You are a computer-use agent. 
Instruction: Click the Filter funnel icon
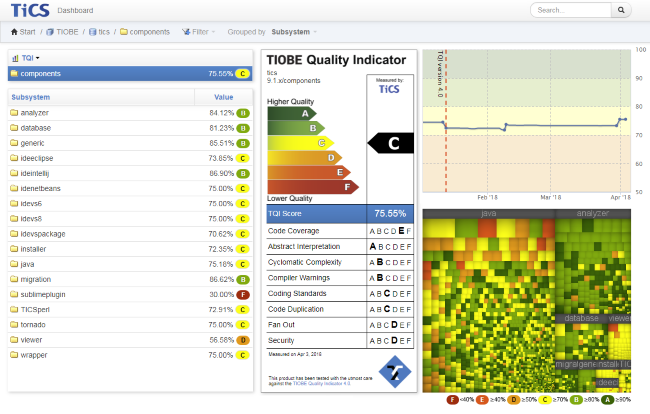(x=186, y=32)
